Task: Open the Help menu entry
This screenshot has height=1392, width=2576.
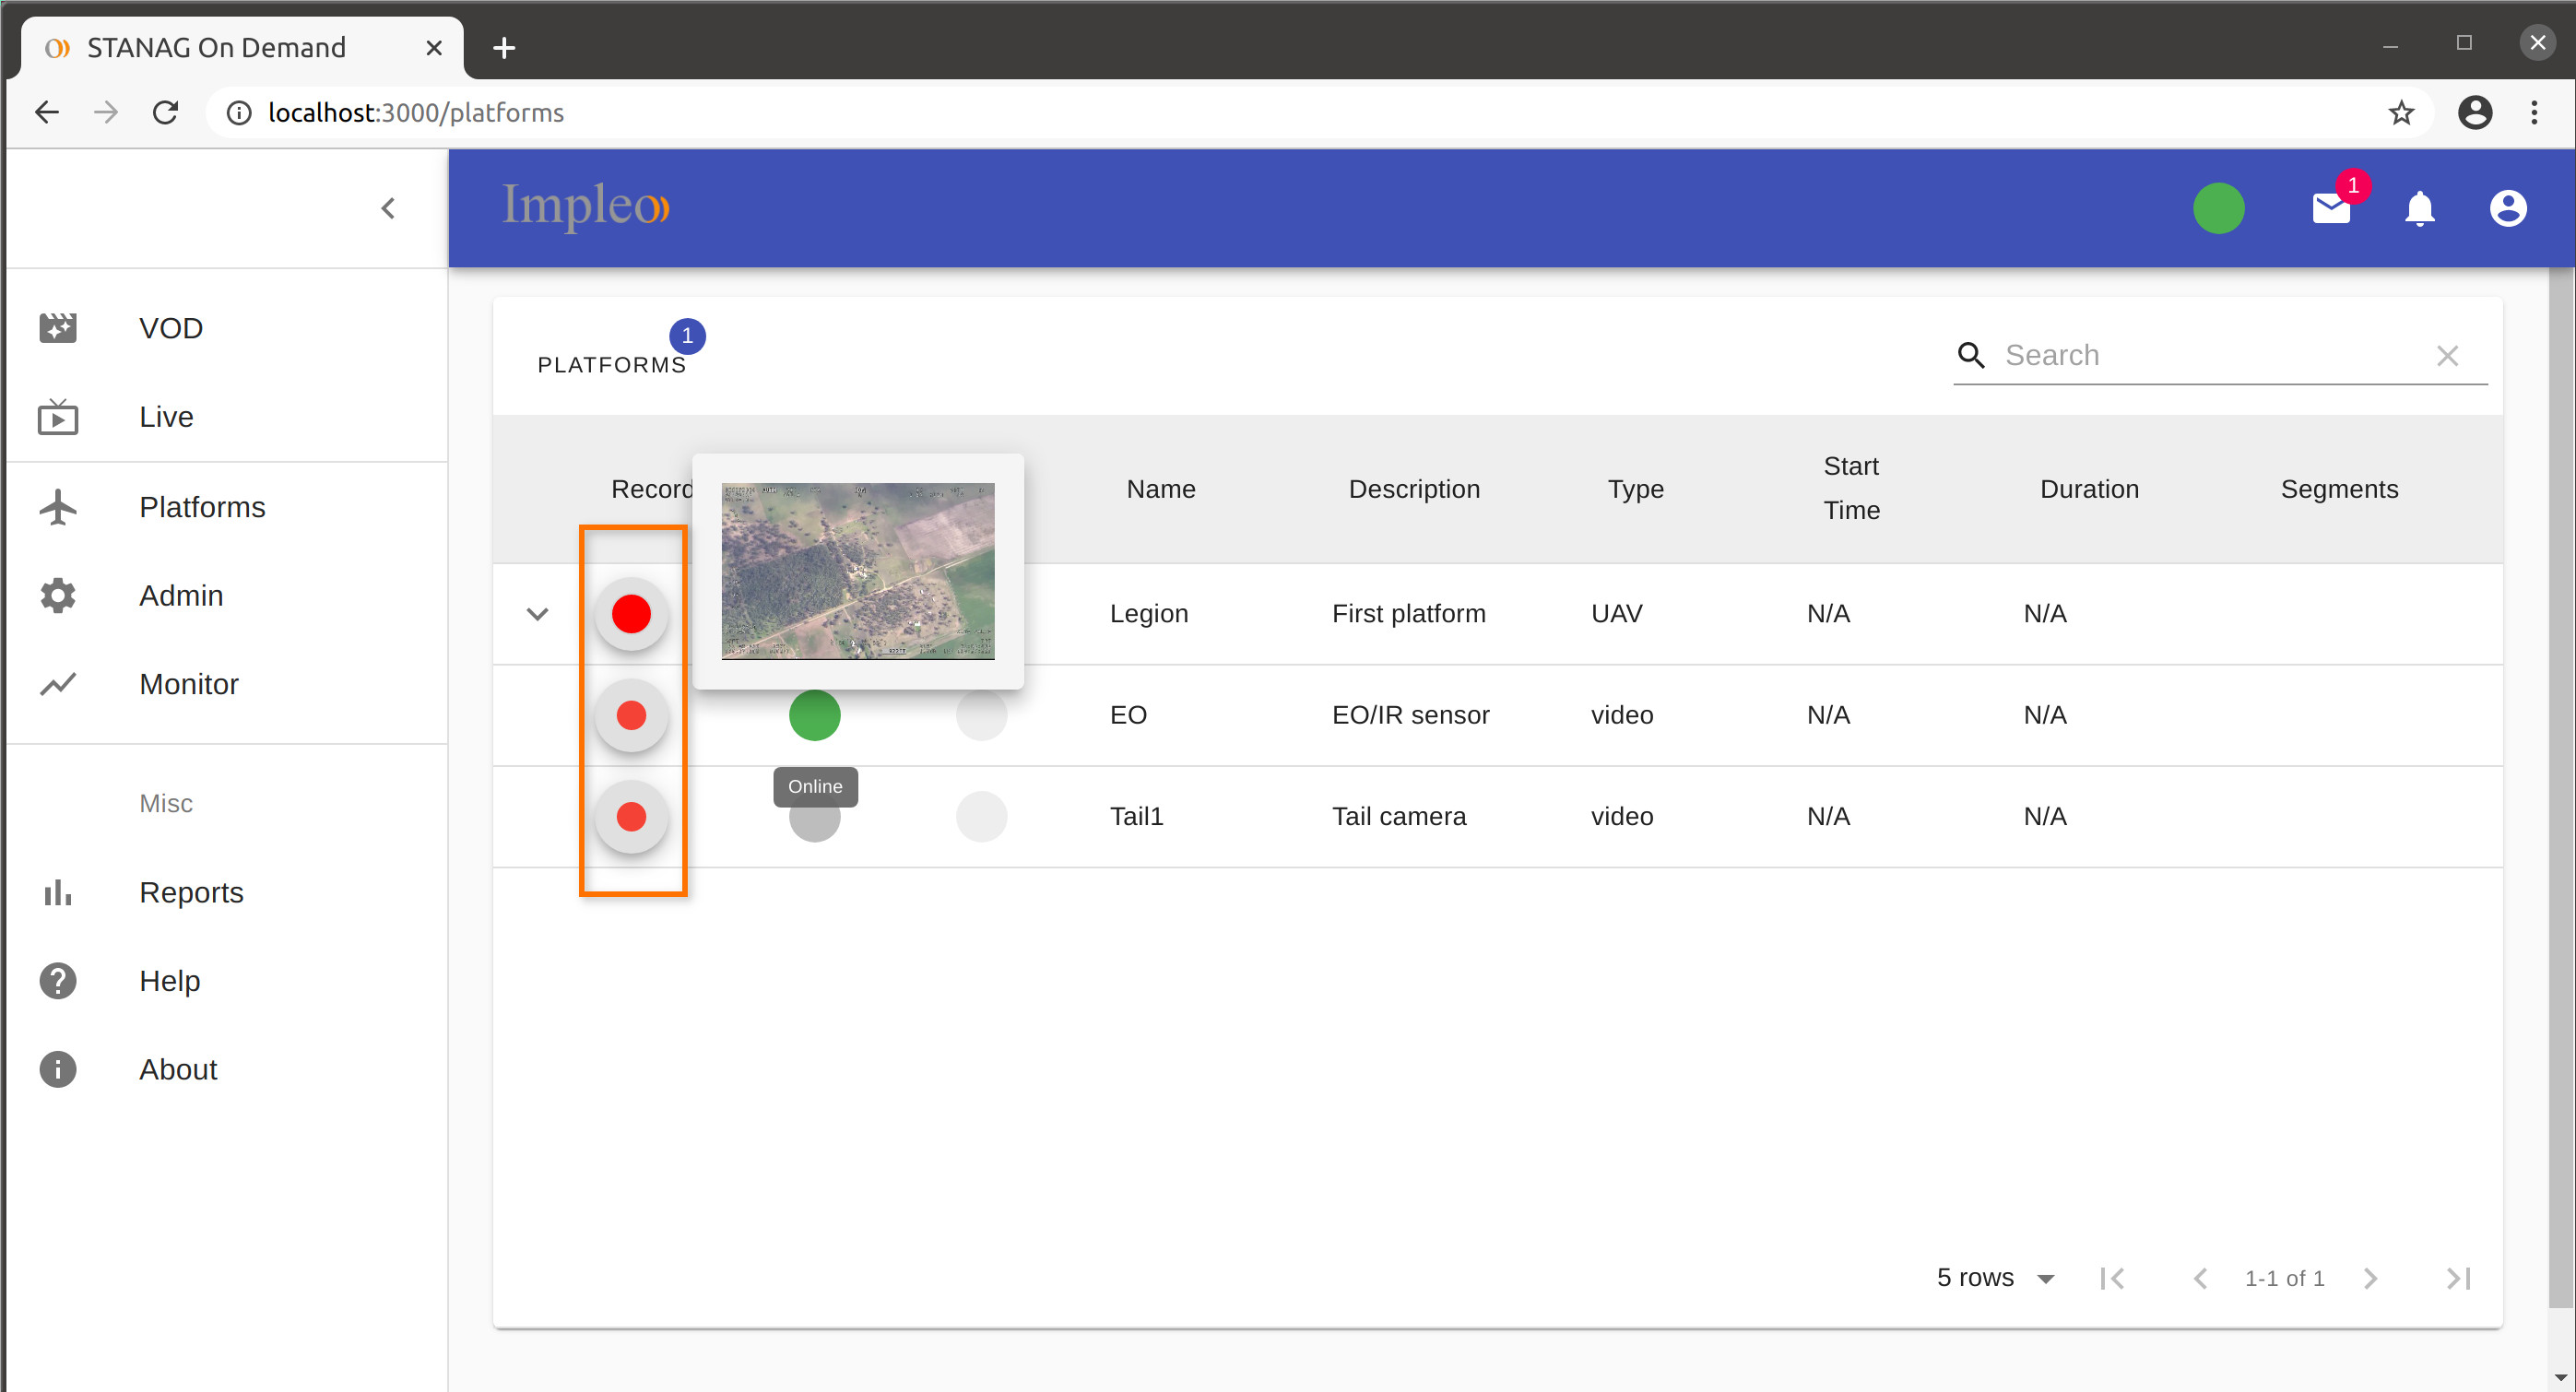Action: pos(169,980)
